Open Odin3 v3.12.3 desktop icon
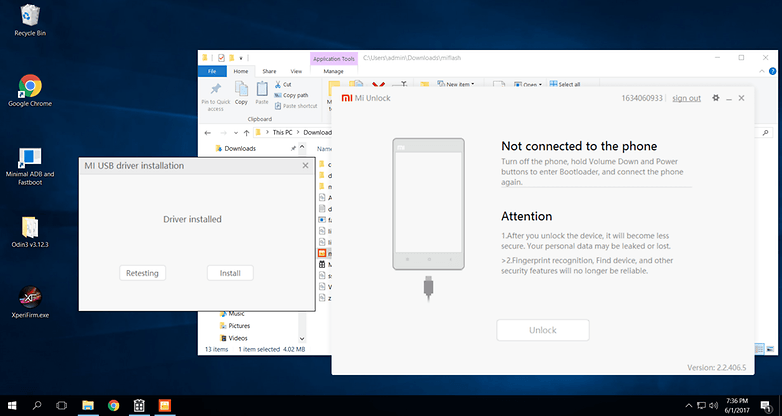Screen dimensions: 782x416 point(30,233)
